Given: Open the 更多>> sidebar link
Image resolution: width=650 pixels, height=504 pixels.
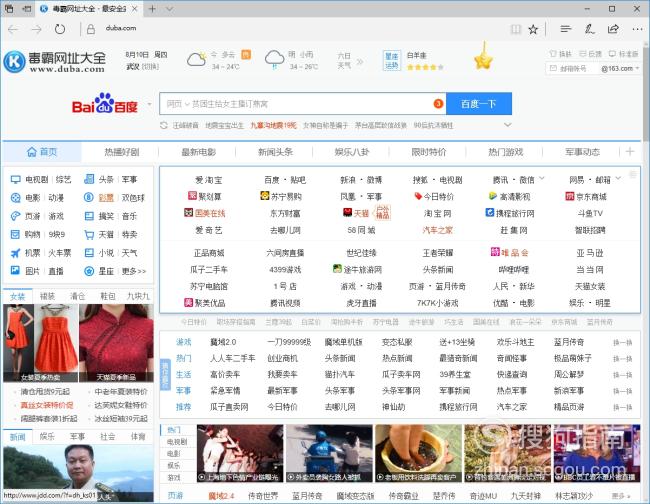Looking at the screenshot, I should point(134,271).
